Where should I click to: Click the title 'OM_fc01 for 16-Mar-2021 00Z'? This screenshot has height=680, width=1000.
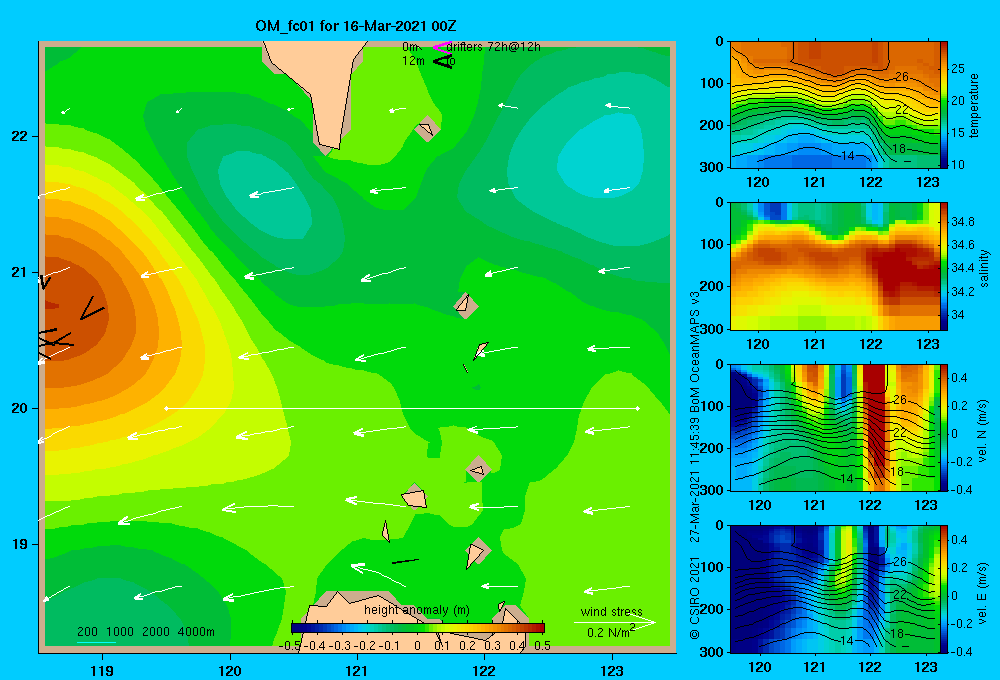pos(355,26)
